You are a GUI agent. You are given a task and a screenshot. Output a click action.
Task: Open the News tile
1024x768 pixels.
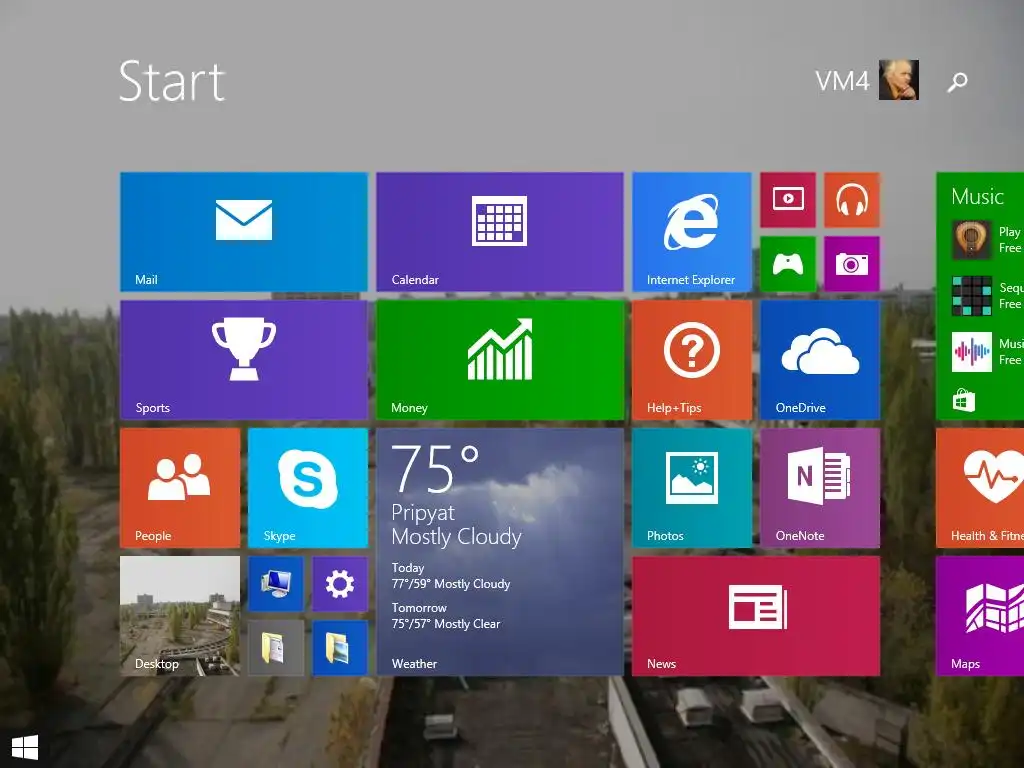756,616
